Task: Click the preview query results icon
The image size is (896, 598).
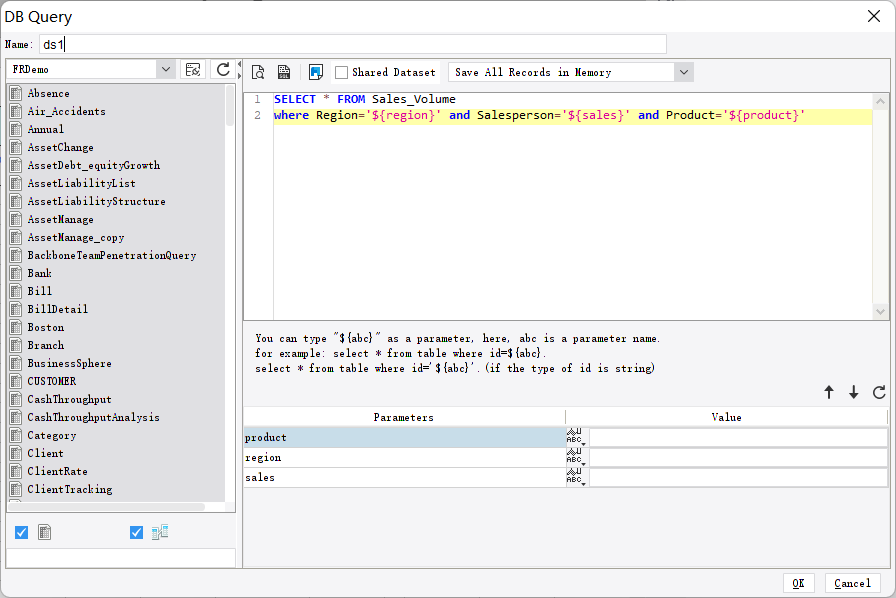Action: pos(258,72)
